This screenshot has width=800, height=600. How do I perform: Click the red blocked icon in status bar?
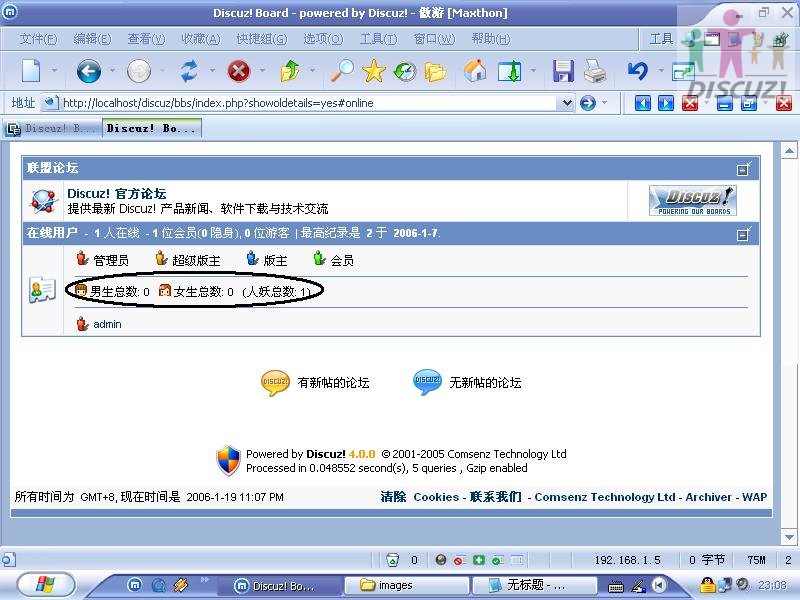click(460, 560)
